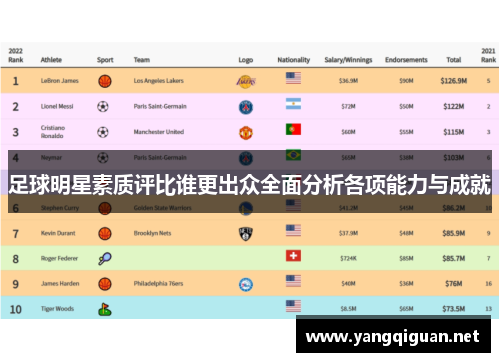Click the soccer ball icon in Neymar row
500x362 pixels.
click(103, 158)
